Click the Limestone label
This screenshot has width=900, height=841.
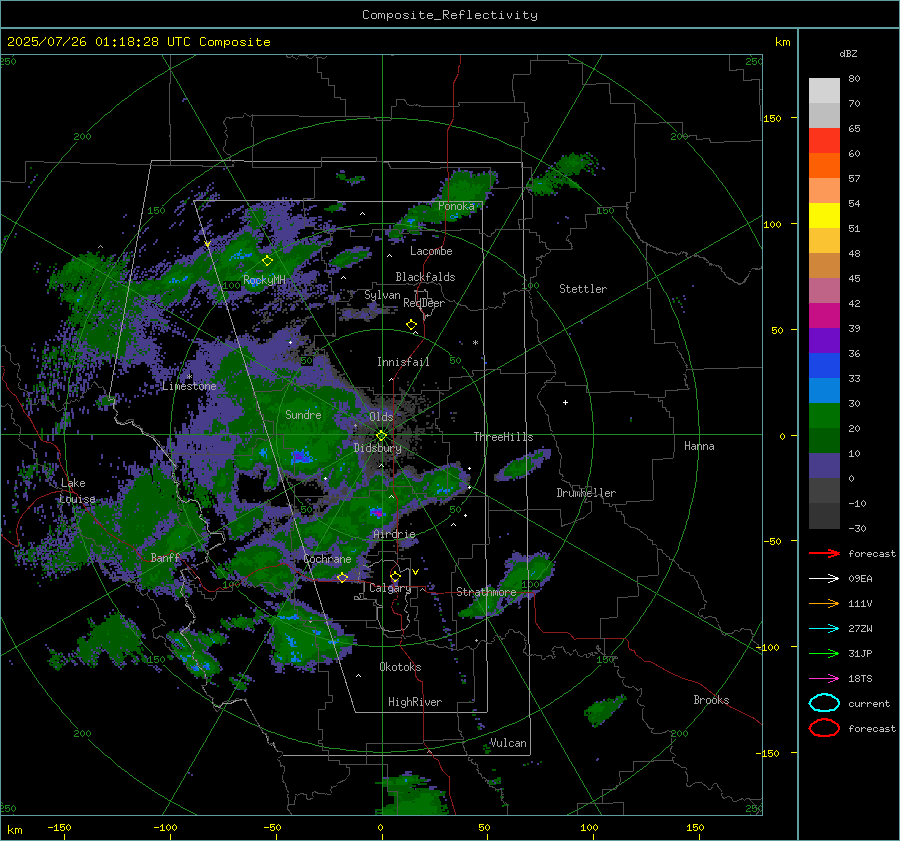click(189, 386)
